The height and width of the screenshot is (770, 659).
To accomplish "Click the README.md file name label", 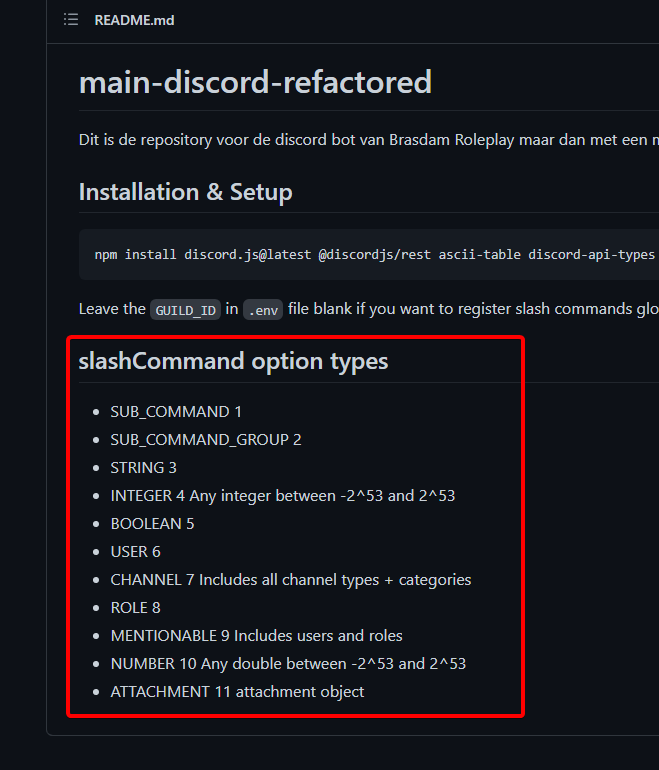I will tap(134, 20).
